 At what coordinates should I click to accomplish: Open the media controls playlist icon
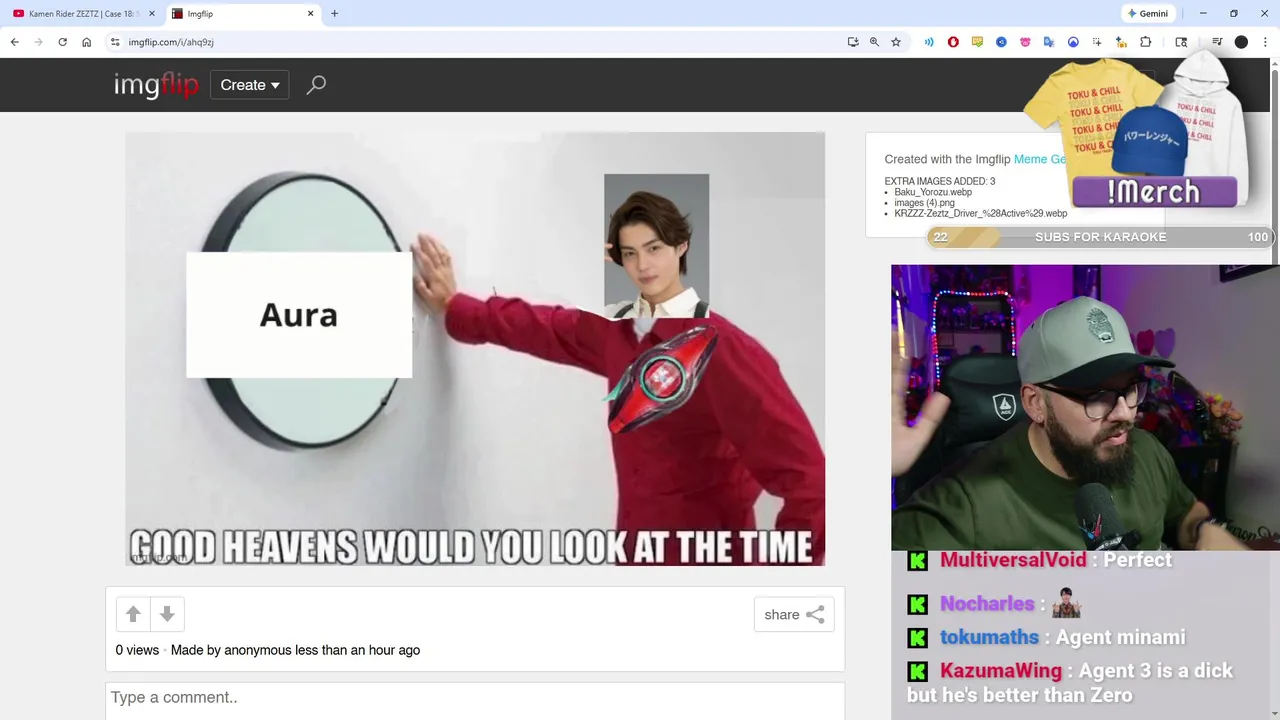[x=1217, y=42]
